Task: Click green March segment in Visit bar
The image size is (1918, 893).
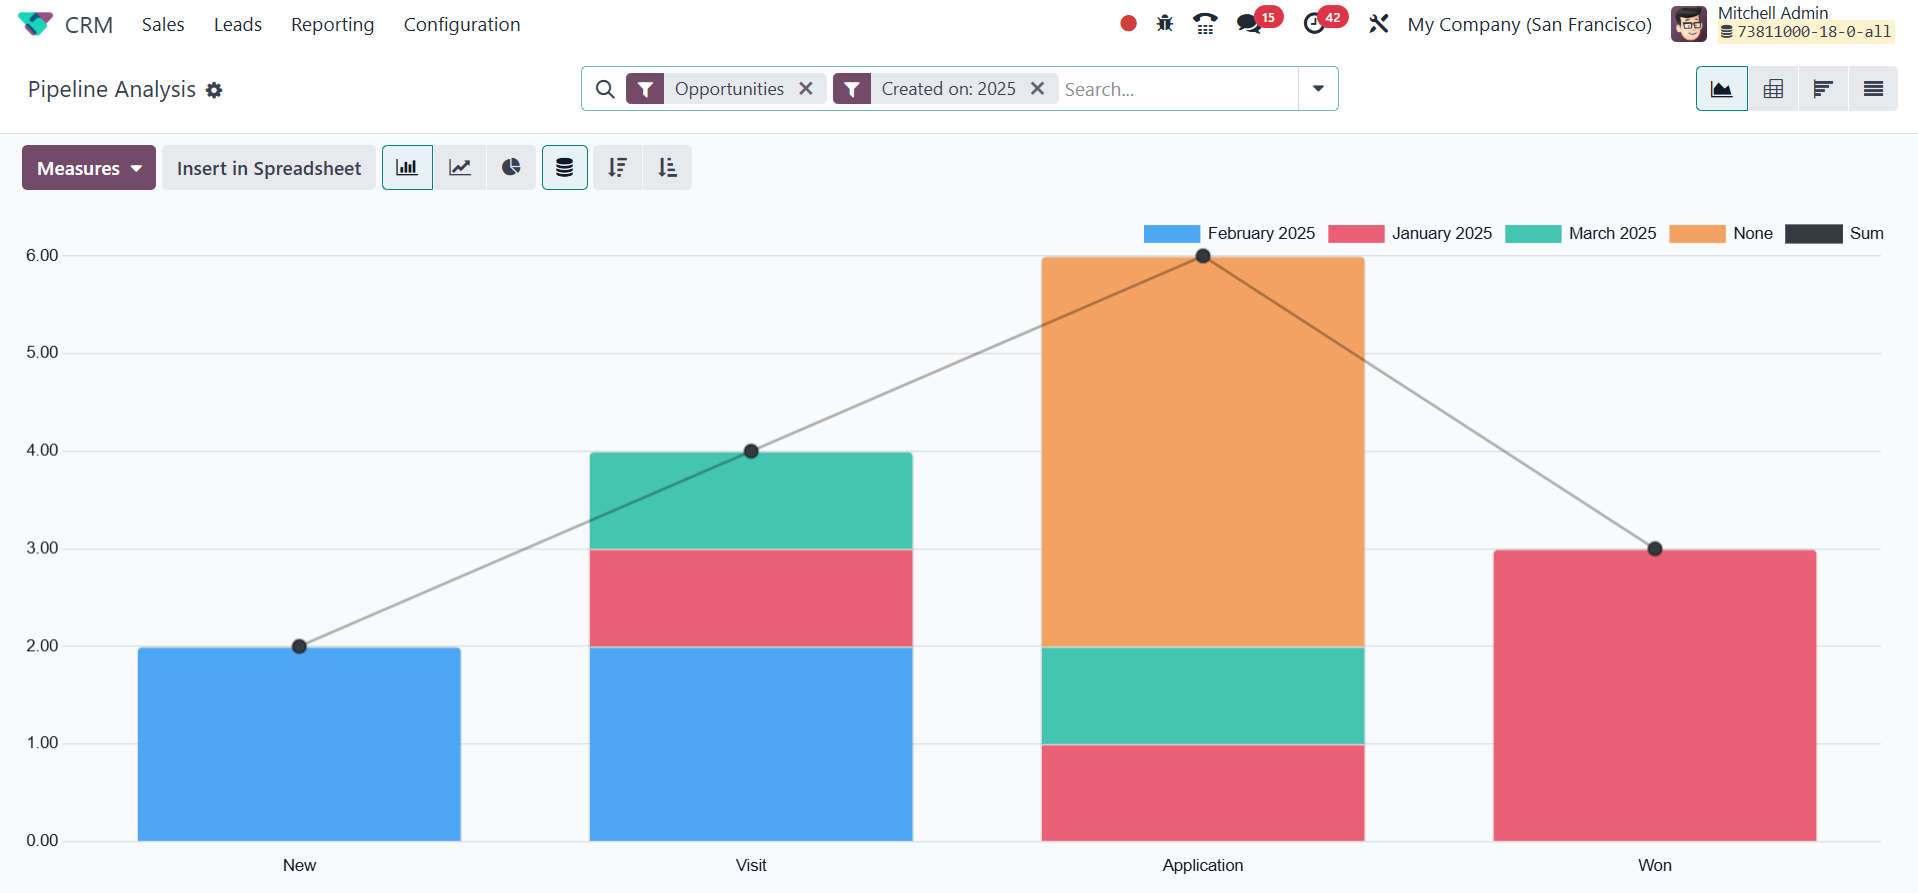Action: pyautogui.click(x=751, y=500)
